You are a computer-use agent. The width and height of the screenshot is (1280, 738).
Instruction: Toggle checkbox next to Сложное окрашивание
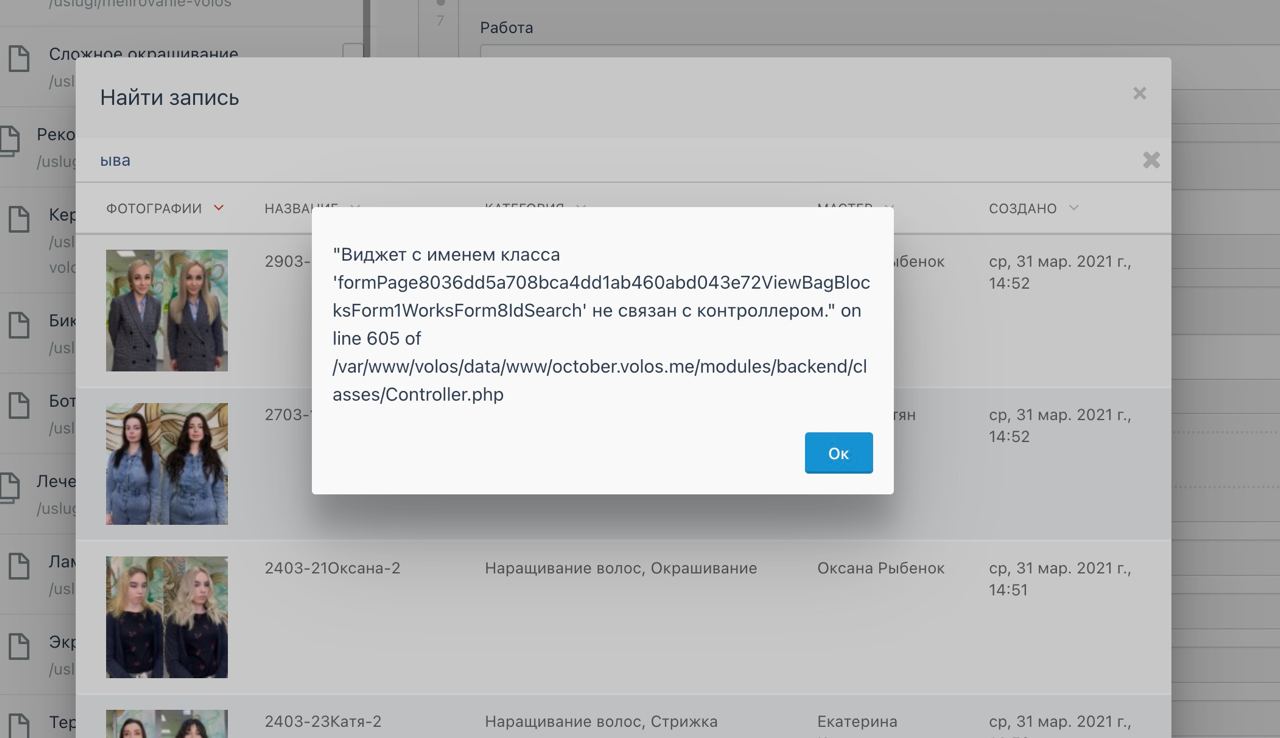click(x=352, y=51)
